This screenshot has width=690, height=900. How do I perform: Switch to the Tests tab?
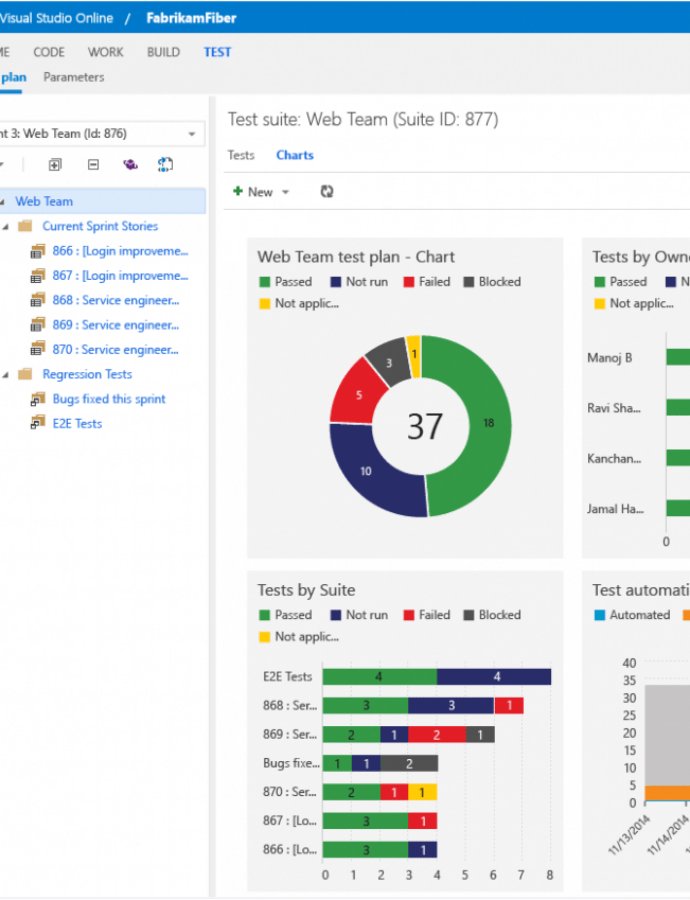(241, 155)
